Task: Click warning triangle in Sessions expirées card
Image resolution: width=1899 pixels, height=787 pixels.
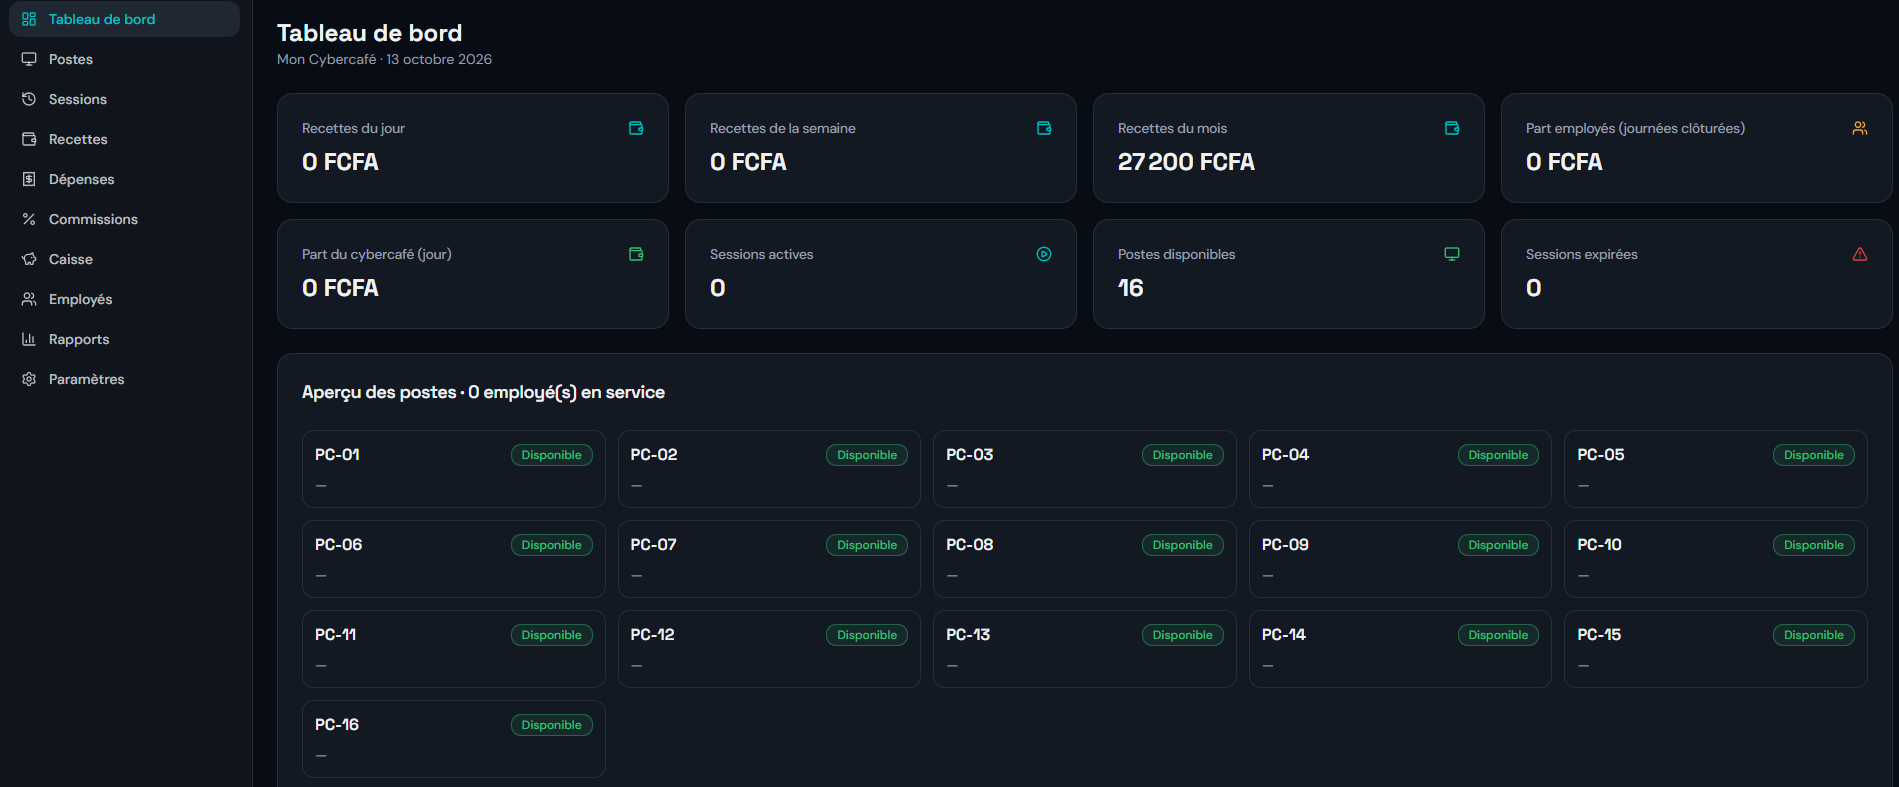Action: tap(1860, 254)
